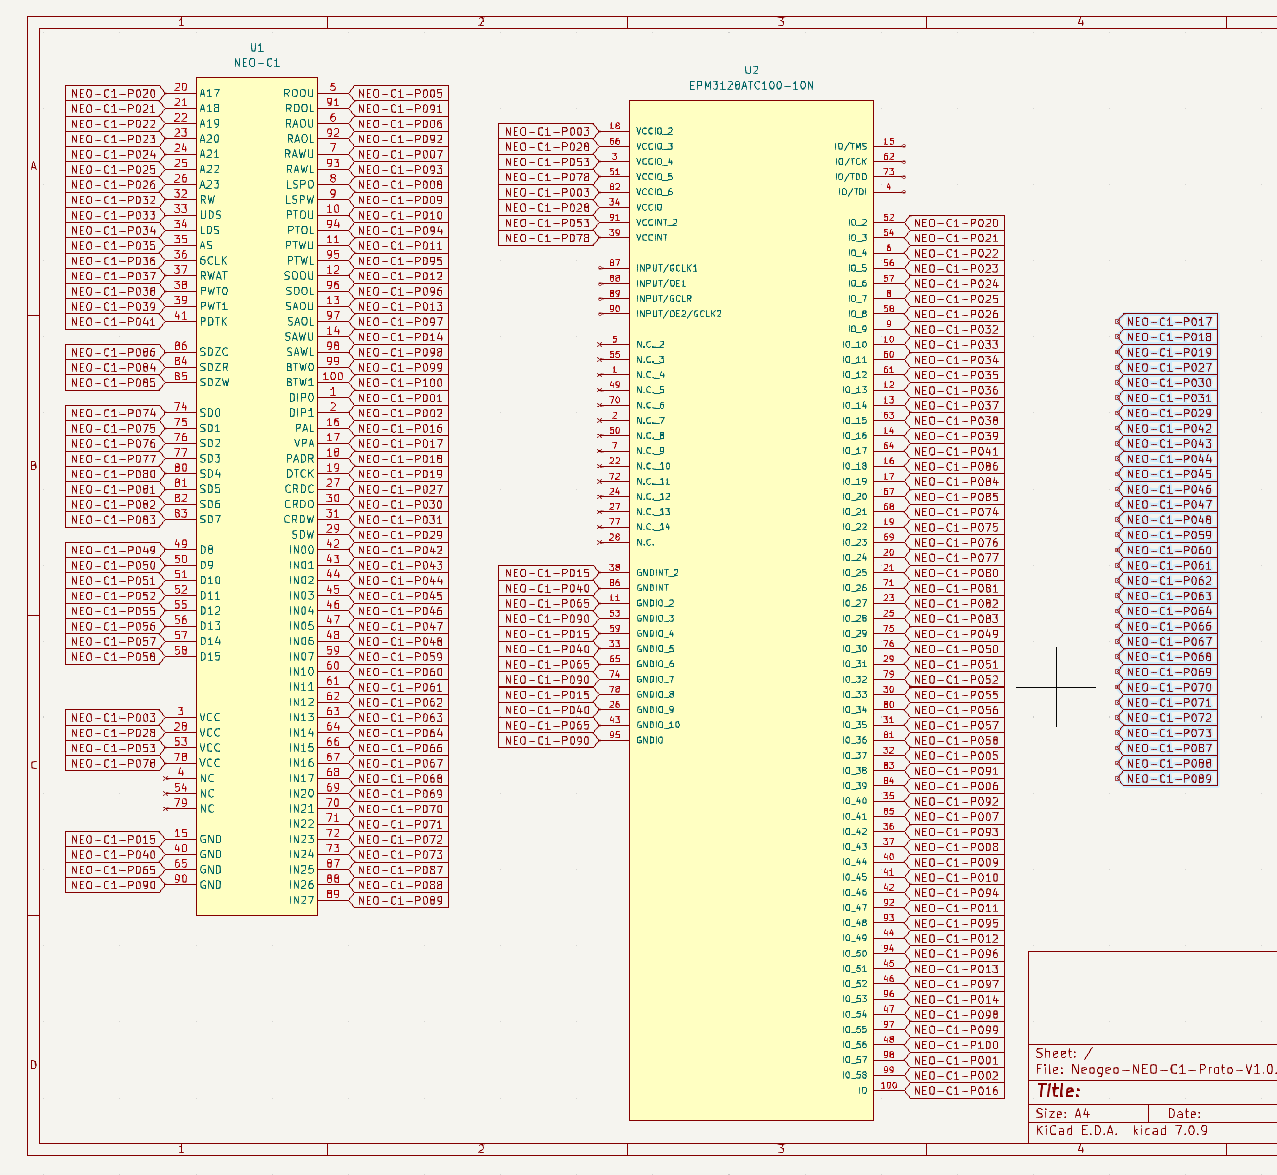Click the IO/TMS pin name on U2
The width and height of the screenshot is (1277, 1175).
[x=851, y=147]
